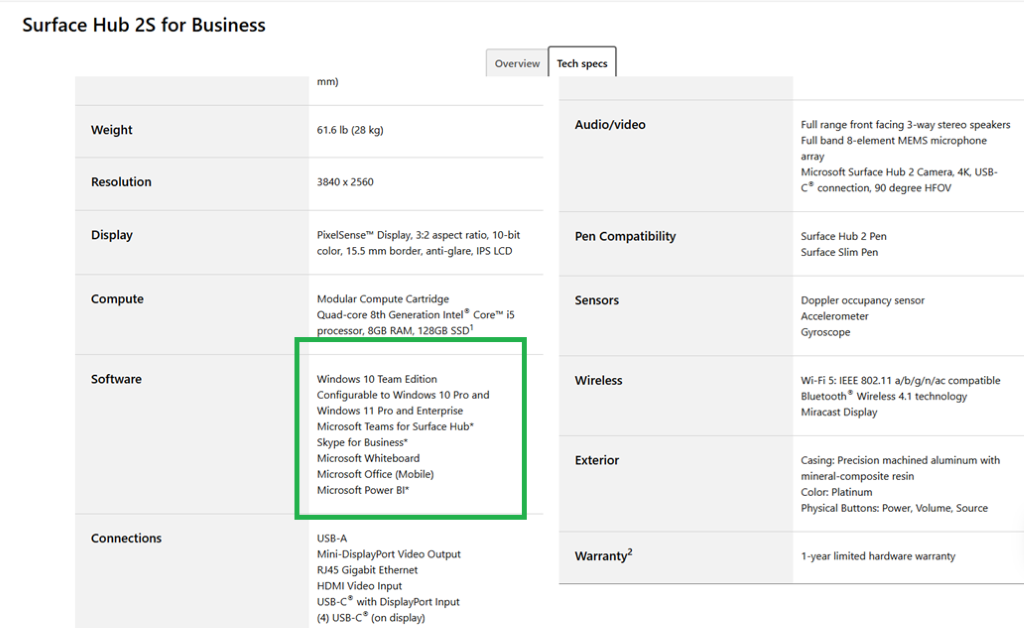Click the 61.6 lb (28 kg) value

[350, 130]
